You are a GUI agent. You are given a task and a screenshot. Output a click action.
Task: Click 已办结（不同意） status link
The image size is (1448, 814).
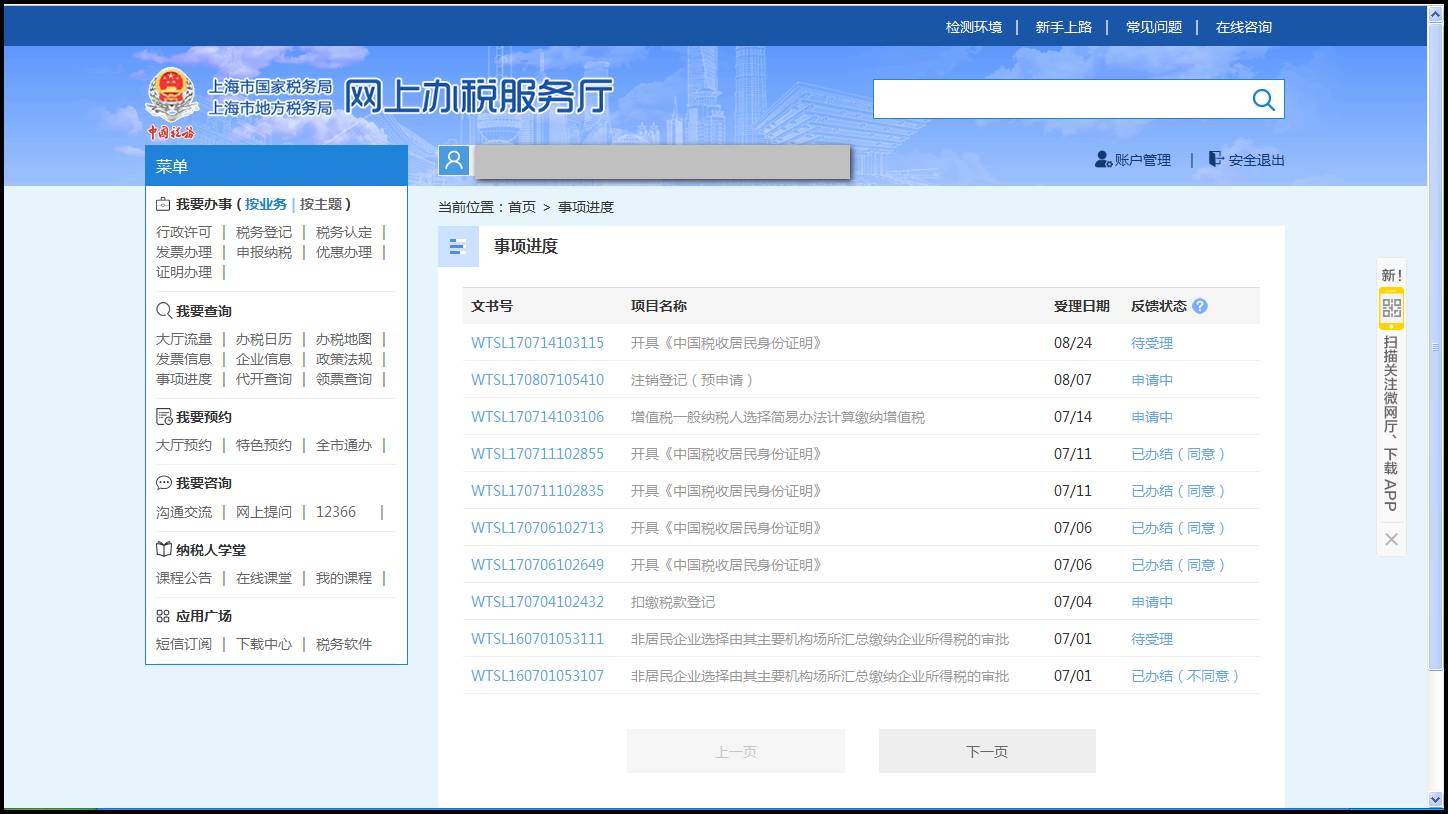click(1186, 676)
